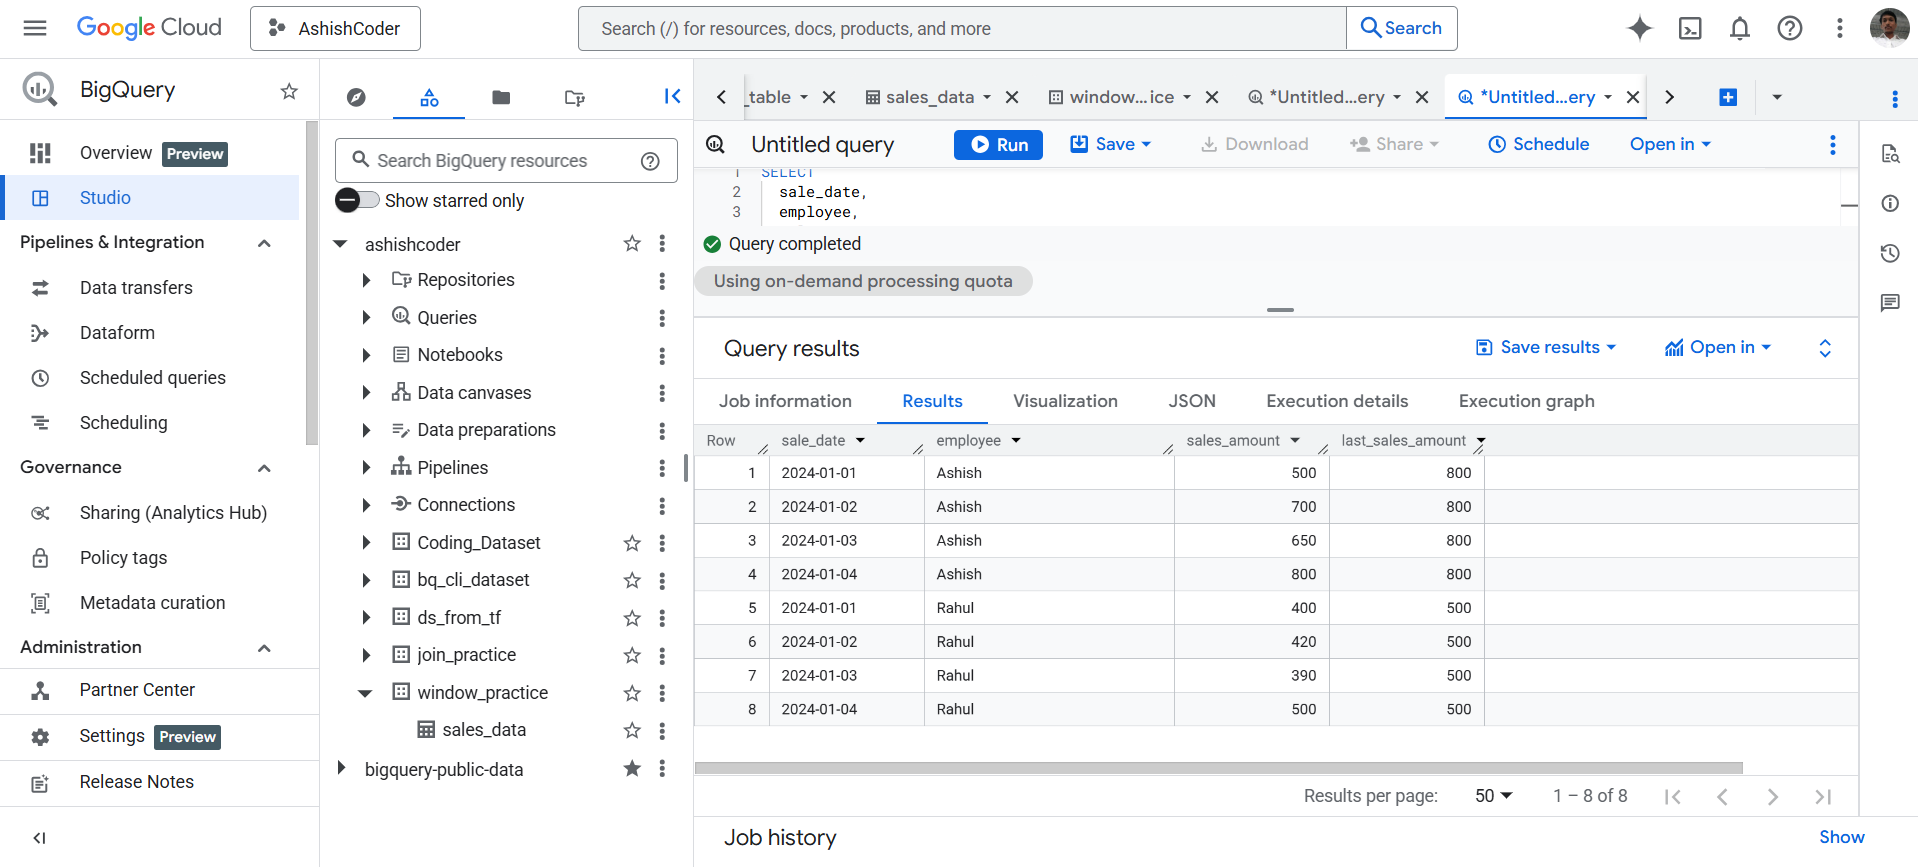
Task: Activate Cloud Shell terminal icon
Action: click(x=1690, y=28)
